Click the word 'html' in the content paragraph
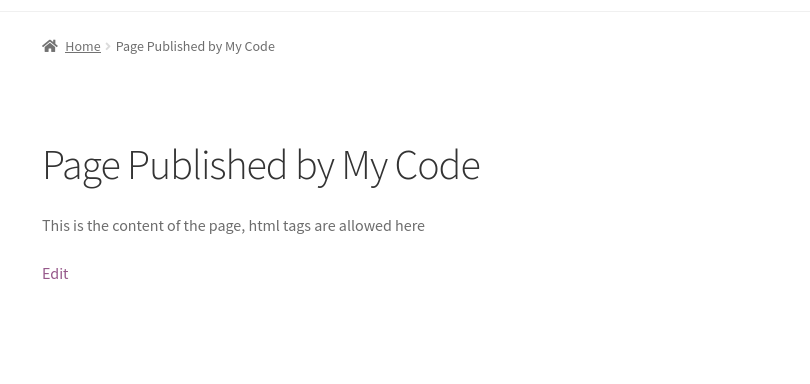This screenshot has width=810, height=384. (264, 225)
